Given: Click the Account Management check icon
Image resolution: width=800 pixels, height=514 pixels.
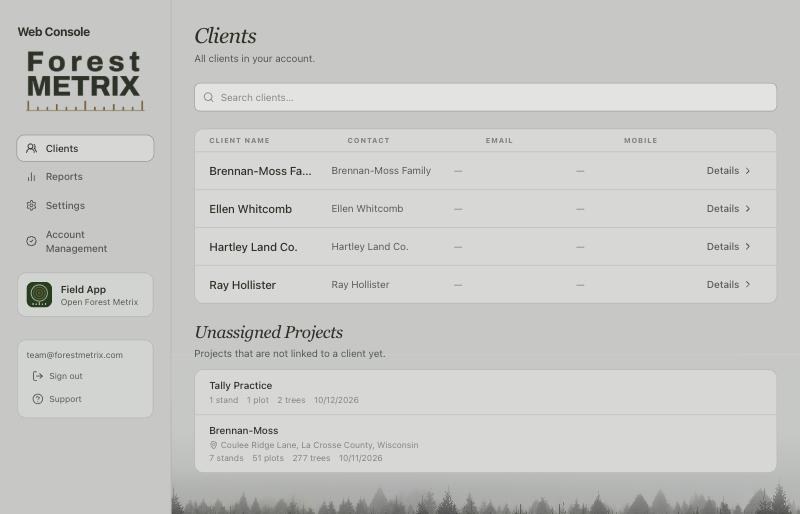Looking at the screenshot, I should 32,241.
